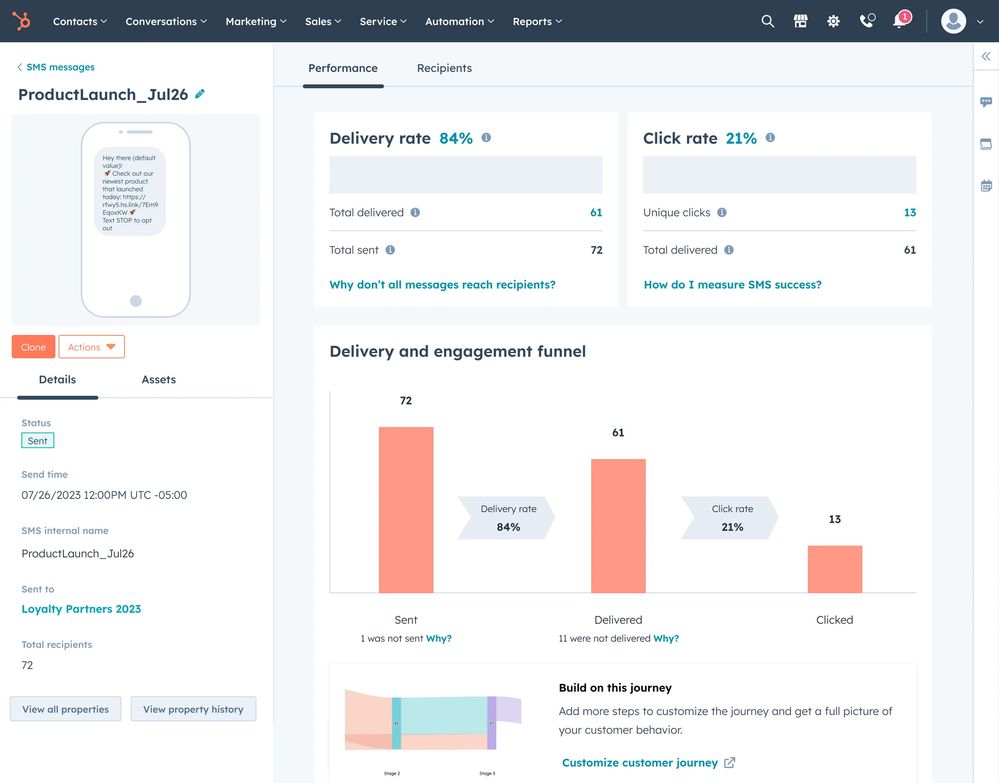This screenshot has width=999, height=783.
Task: Open the global search magnifying glass
Action: 766,20
